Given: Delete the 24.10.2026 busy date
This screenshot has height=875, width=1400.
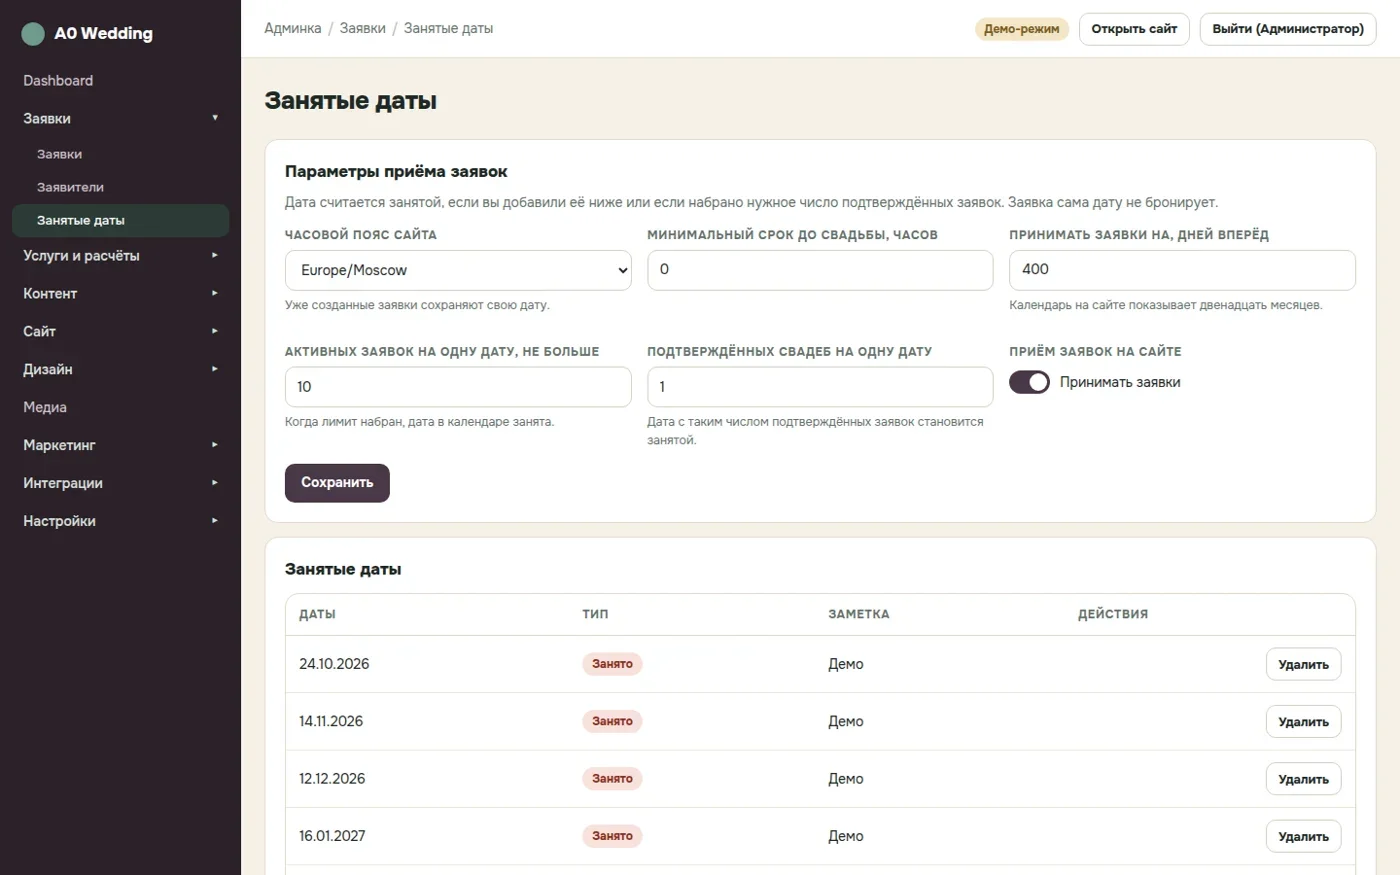Looking at the screenshot, I should coord(1303,665).
